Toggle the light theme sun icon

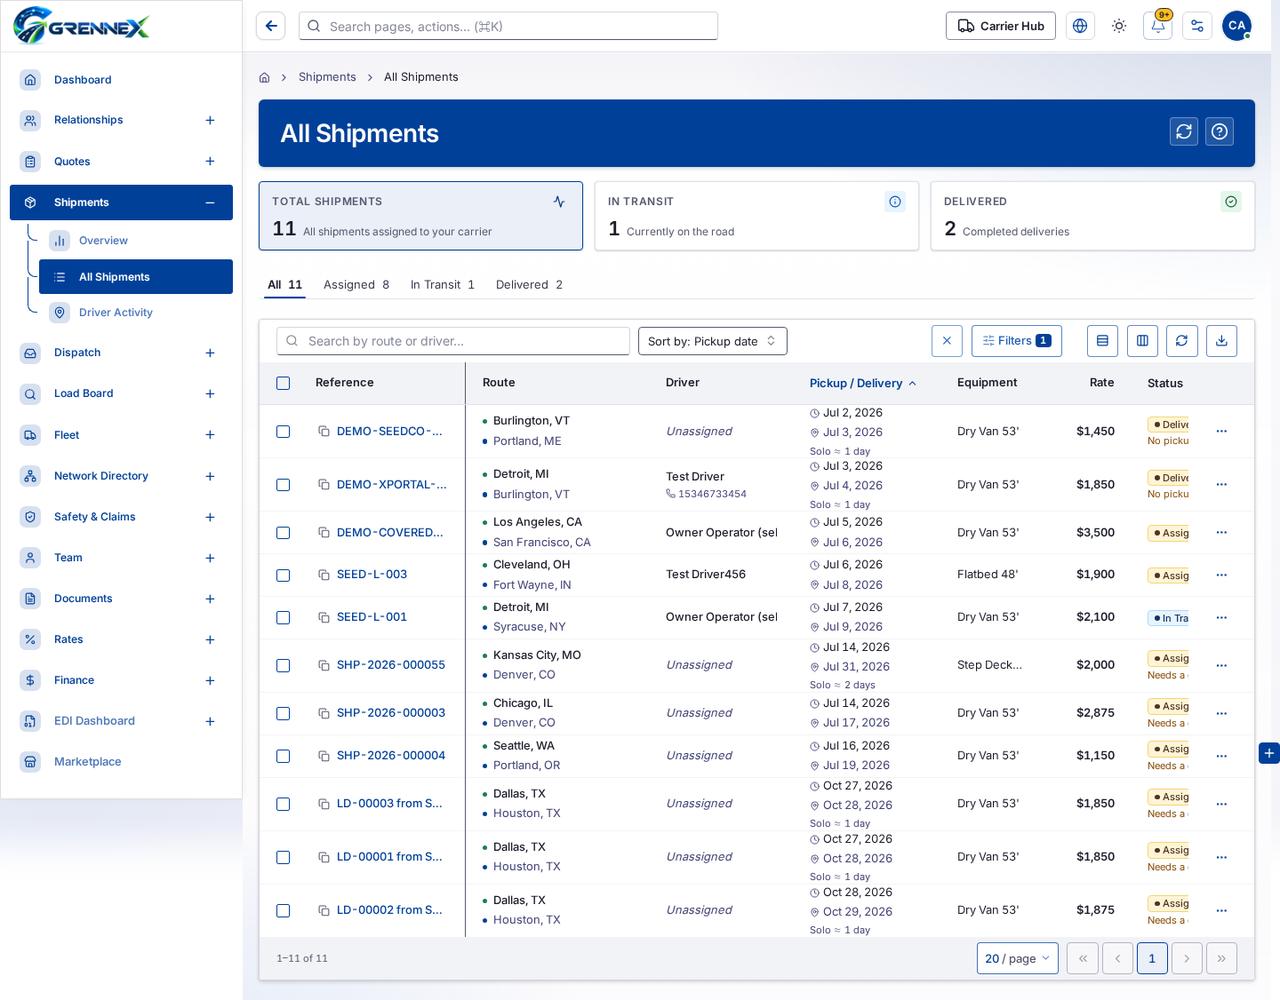pyautogui.click(x=1119, y=26)
